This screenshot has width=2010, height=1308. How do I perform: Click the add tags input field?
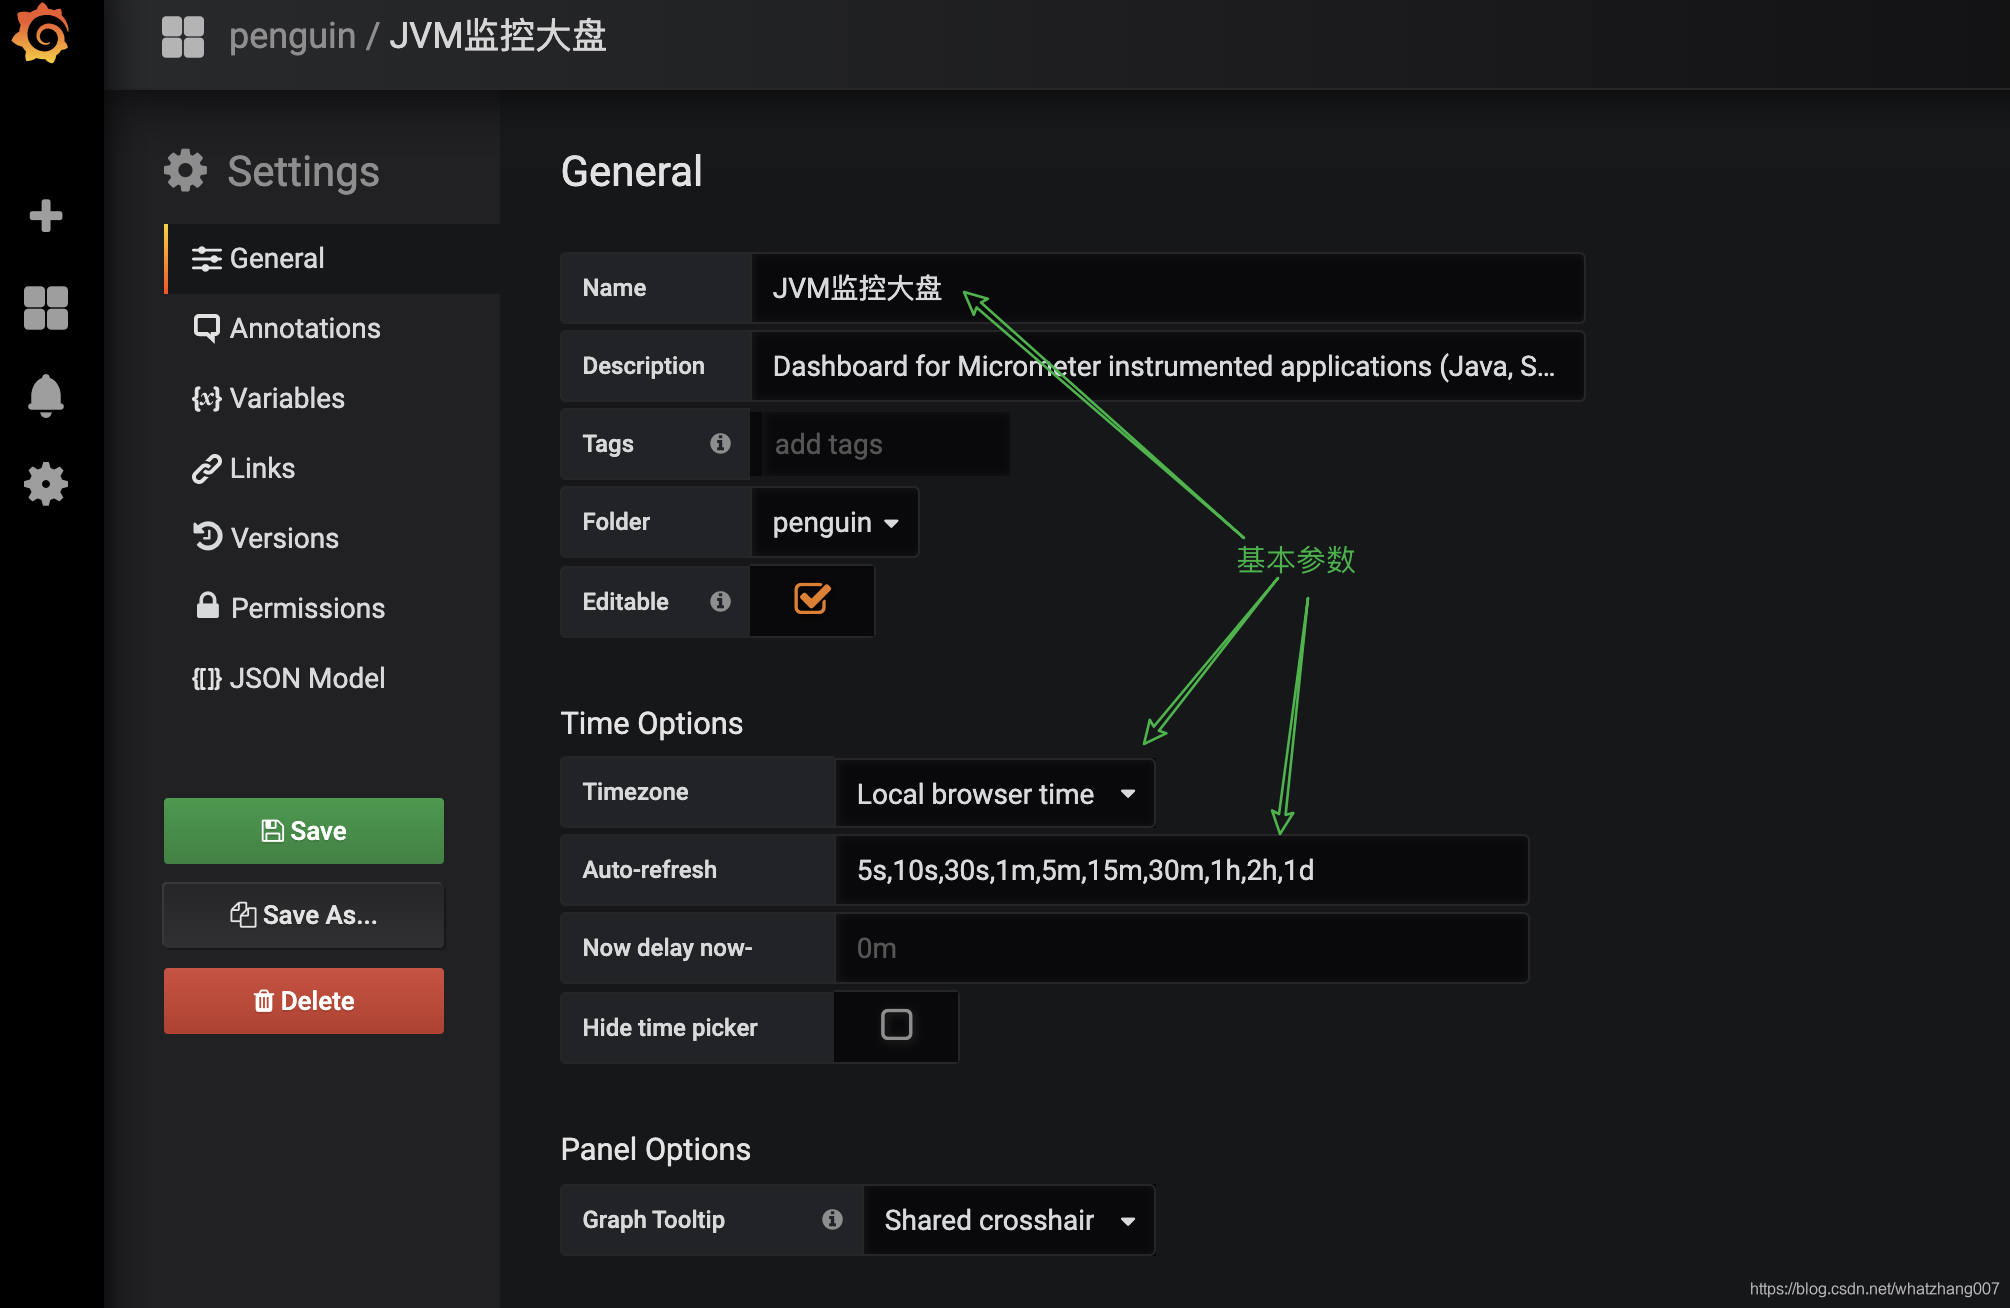coord(885,444)
